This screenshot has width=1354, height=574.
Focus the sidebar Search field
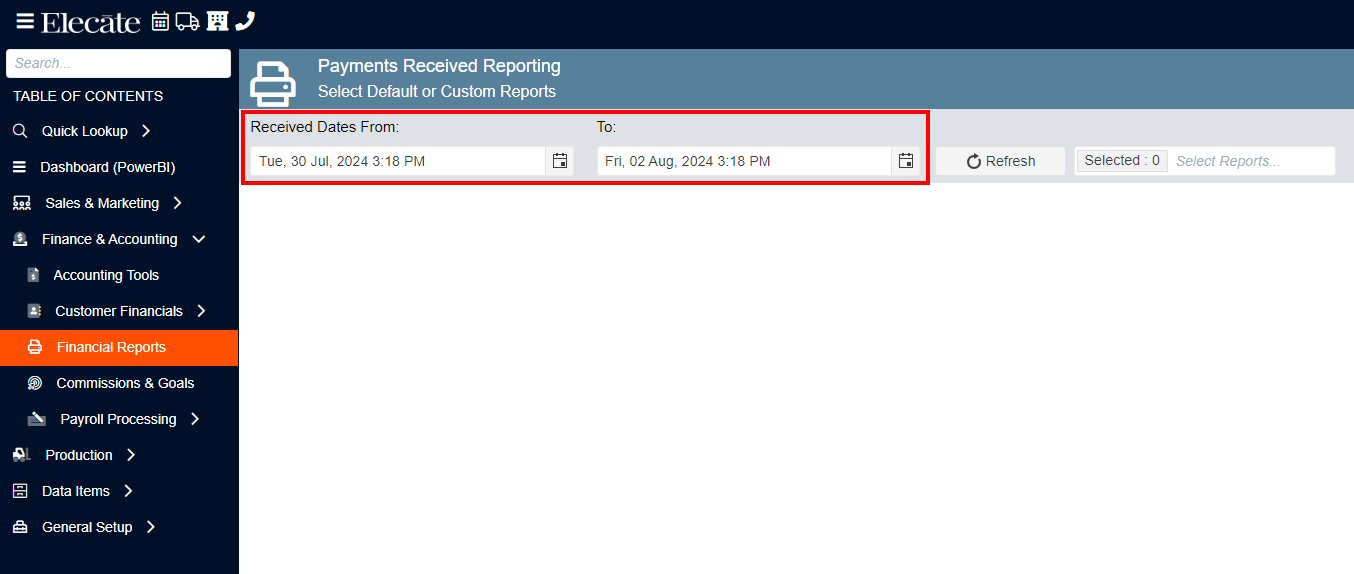[118, 63]
